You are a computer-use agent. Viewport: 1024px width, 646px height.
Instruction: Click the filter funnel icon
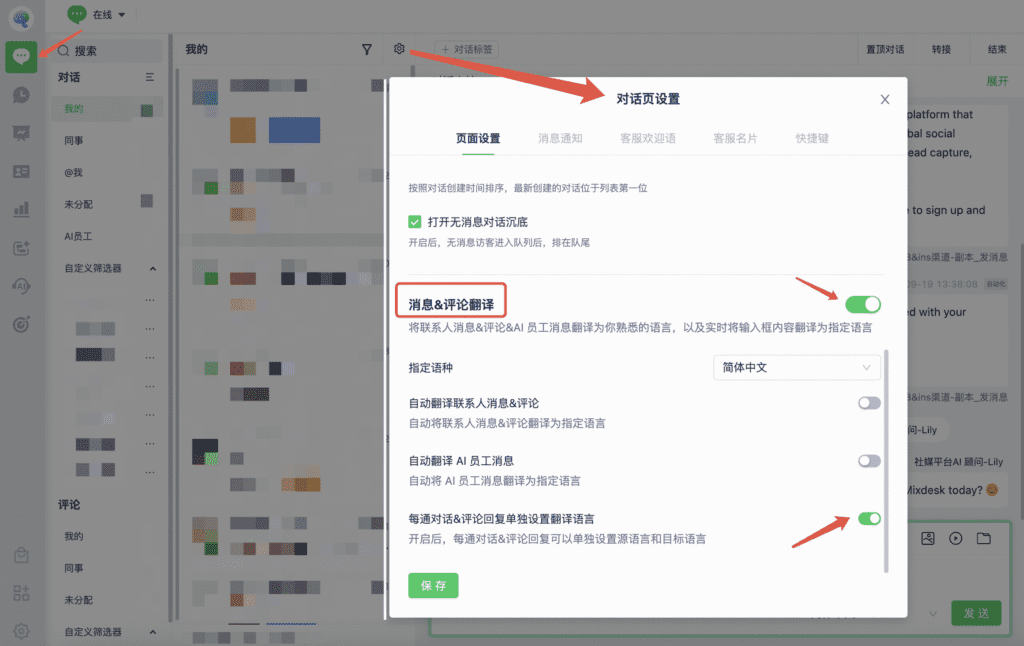(367, 49)
